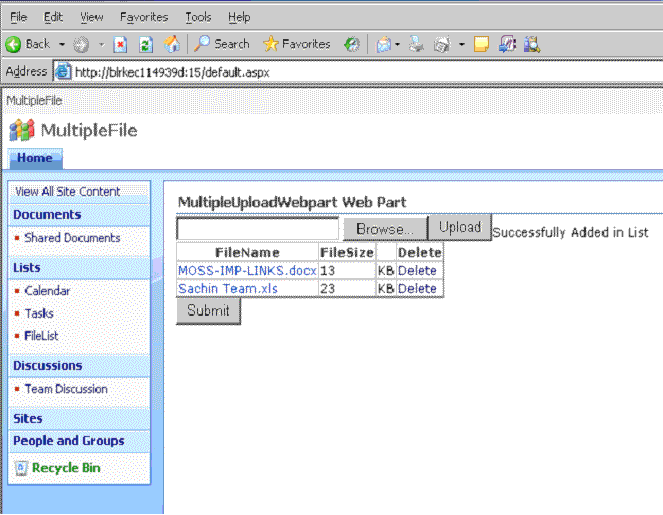Click the Upload button
This screenshot has height=515, width=663.
point(460,227)
